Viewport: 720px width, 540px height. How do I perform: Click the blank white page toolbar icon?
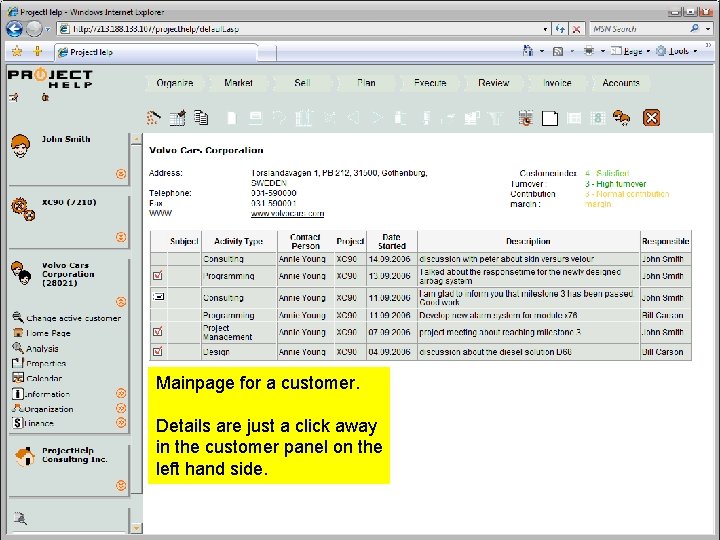pyautogui.click(x=550, y=118)
